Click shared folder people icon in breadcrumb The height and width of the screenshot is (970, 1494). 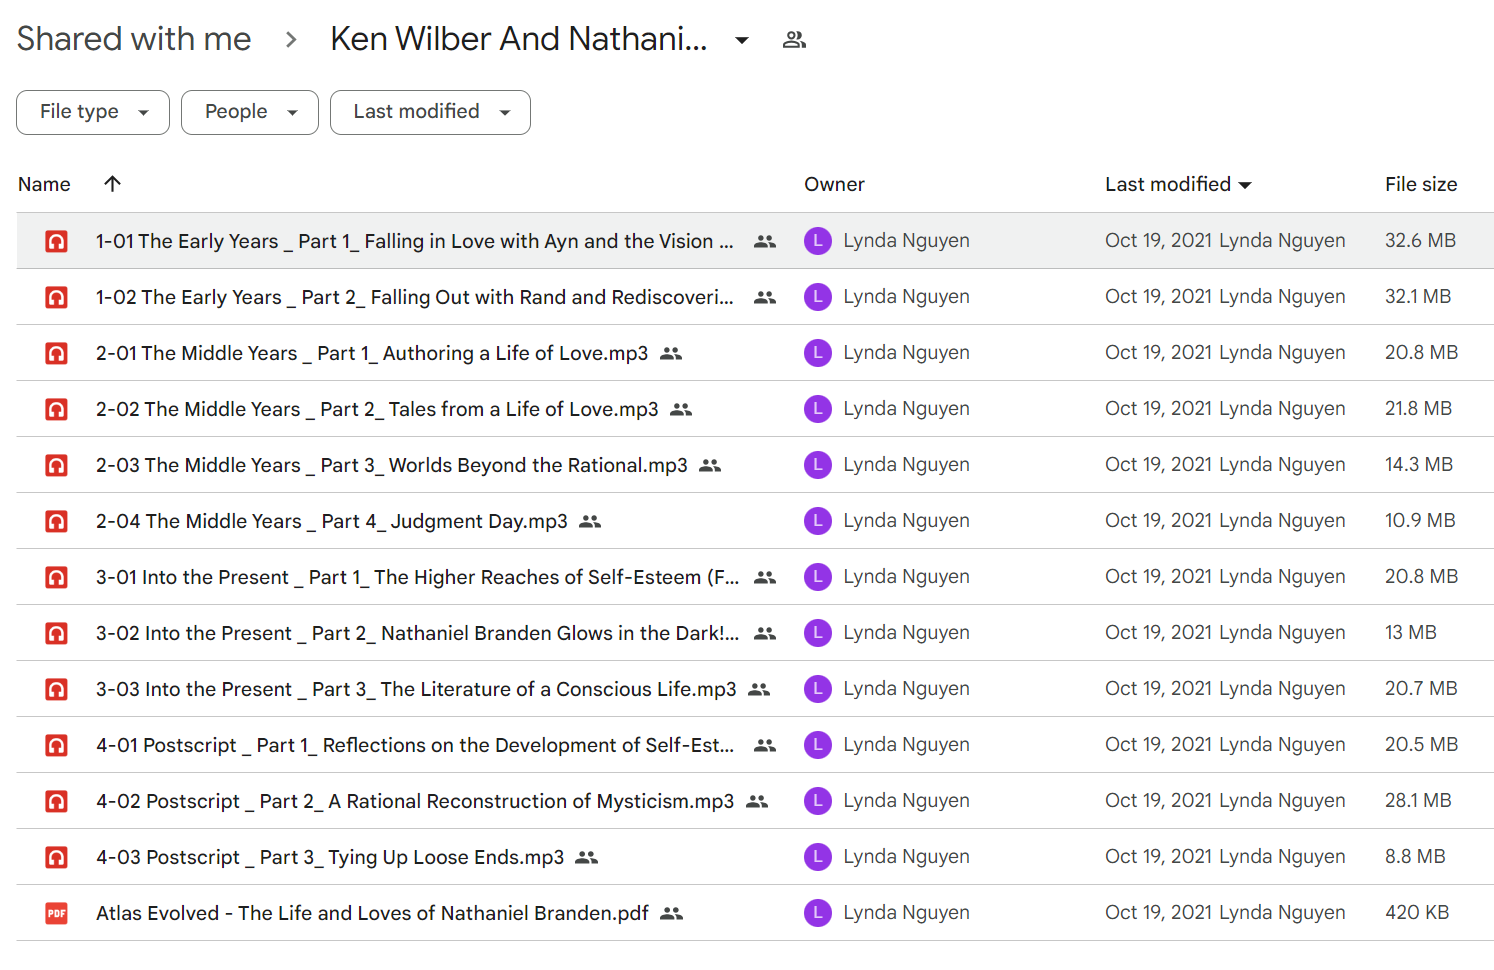pyautogui.click(x=795, y=40)
